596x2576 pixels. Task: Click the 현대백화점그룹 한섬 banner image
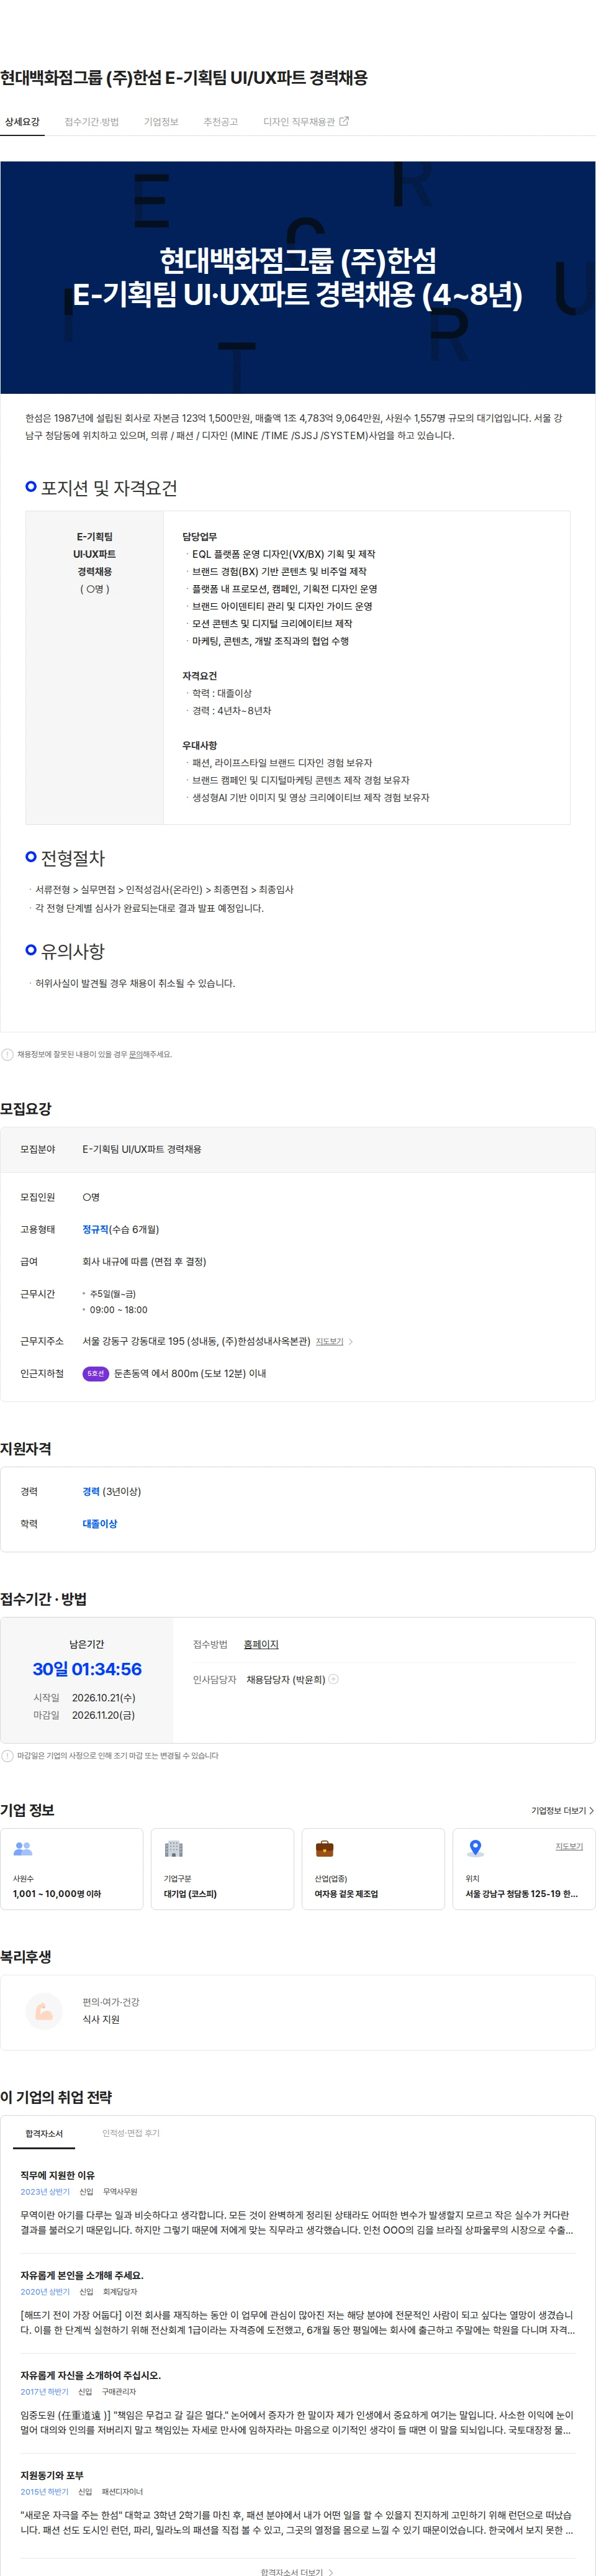298,277
